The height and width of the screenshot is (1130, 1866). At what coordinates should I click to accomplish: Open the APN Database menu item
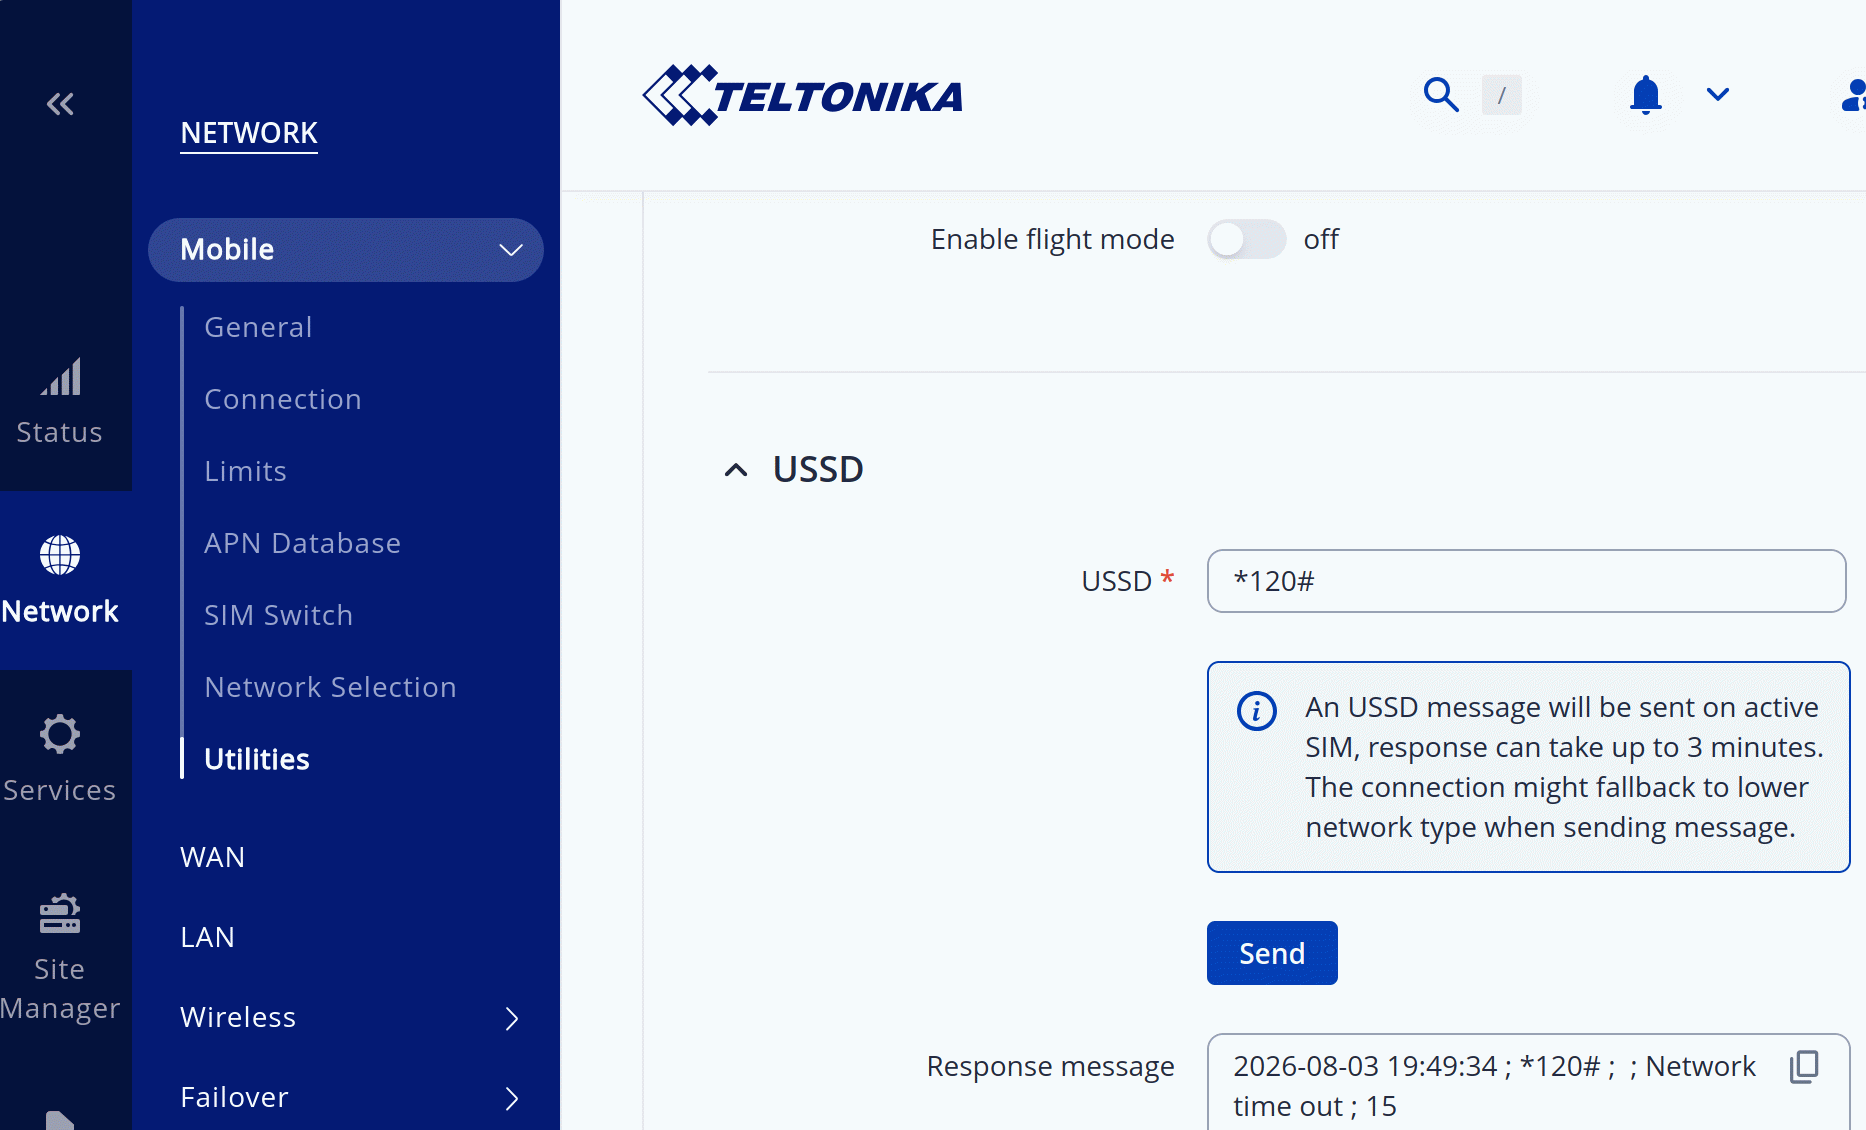point(303,543)
